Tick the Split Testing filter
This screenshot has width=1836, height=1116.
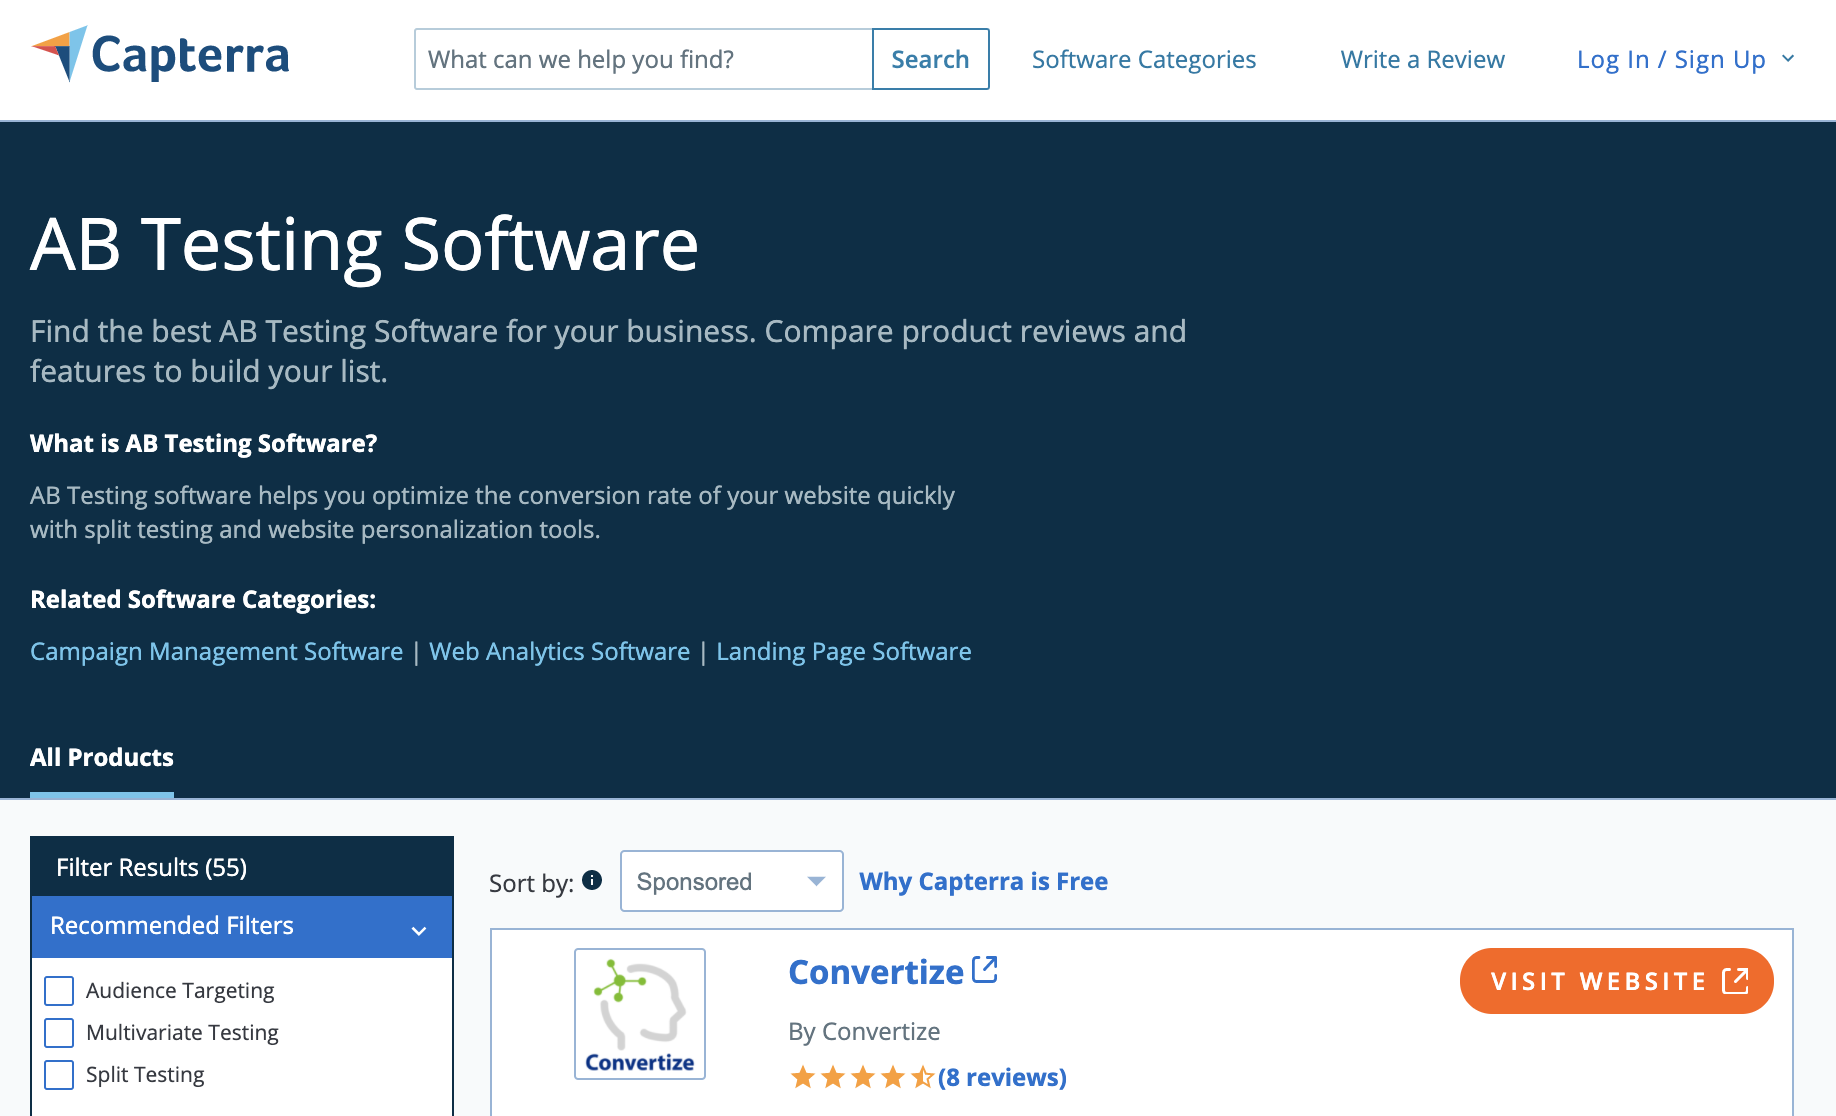coord(60,1075)
